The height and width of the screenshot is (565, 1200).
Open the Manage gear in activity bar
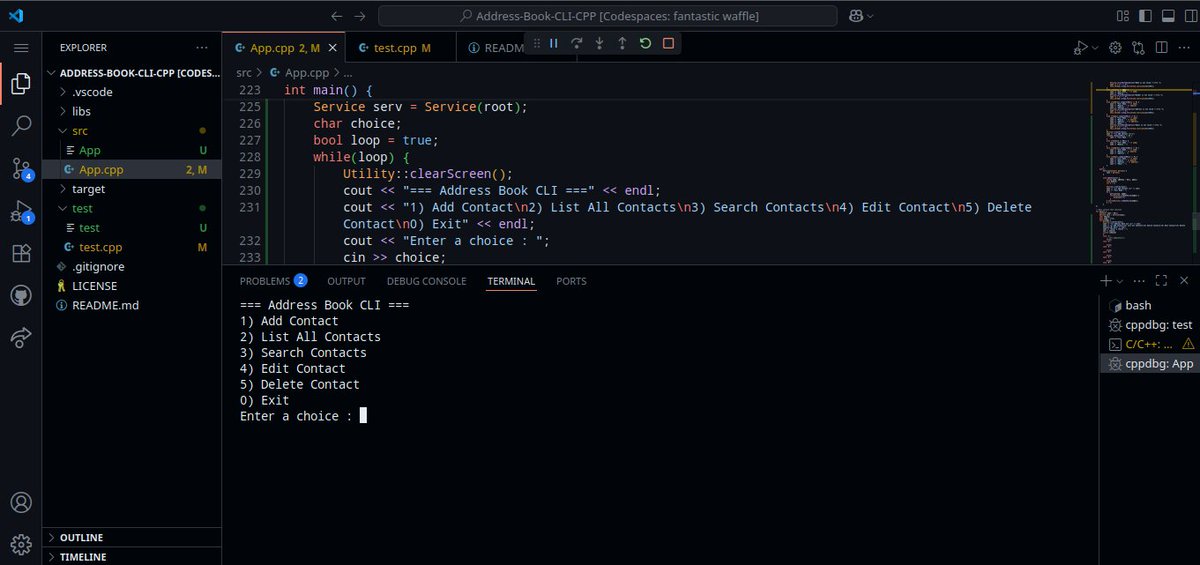(x=21, y=544)
